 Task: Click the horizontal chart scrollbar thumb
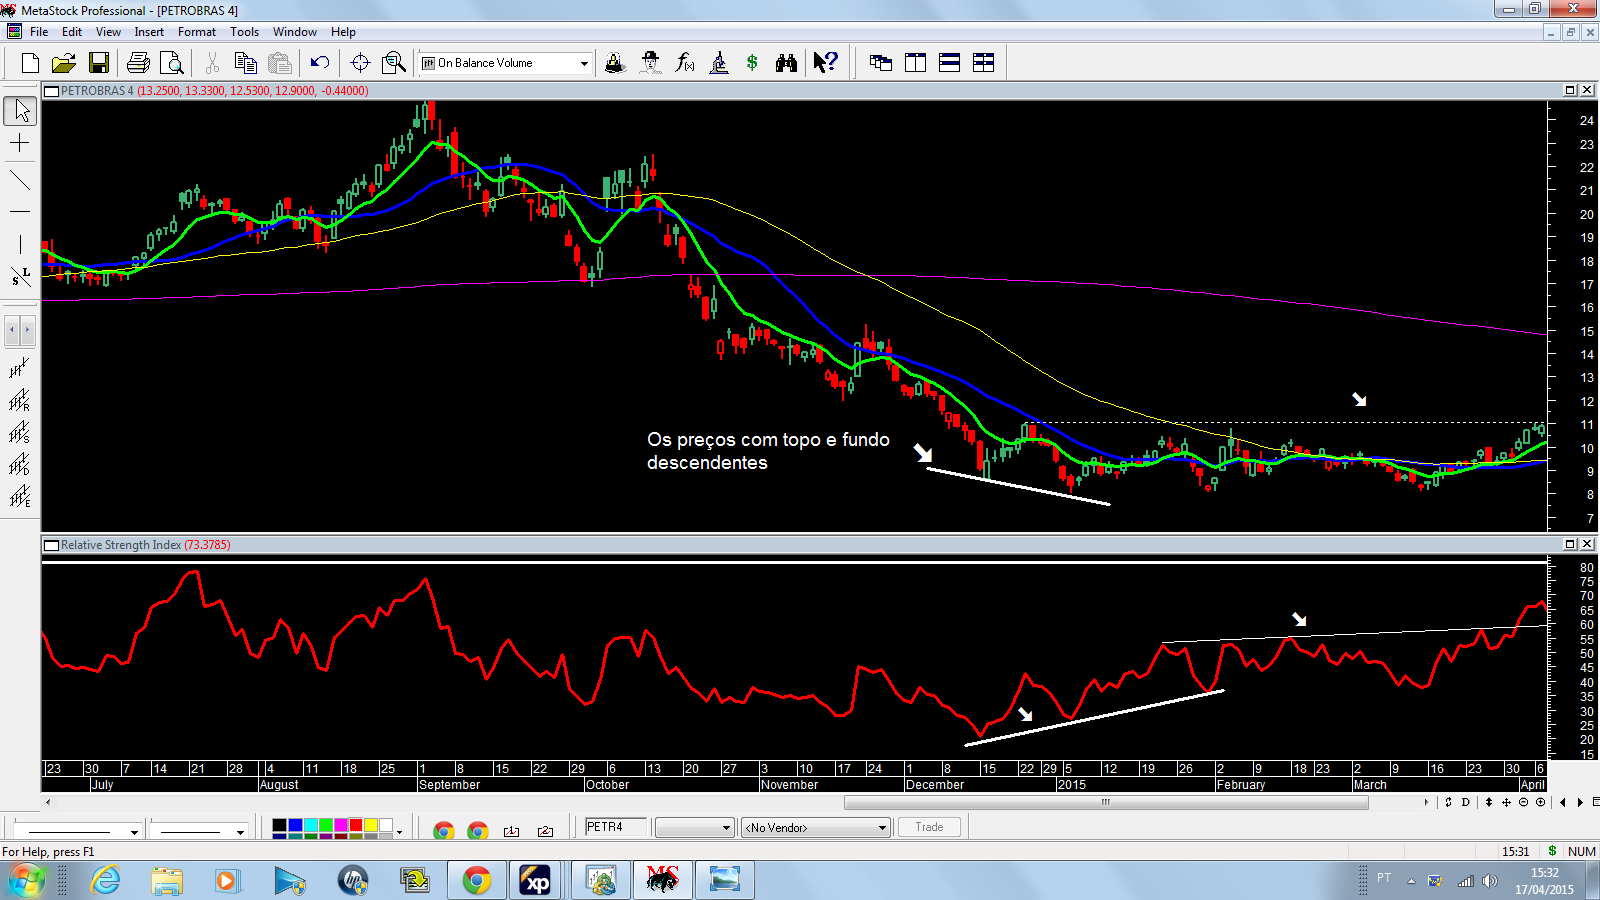[x=1106, y=802]
